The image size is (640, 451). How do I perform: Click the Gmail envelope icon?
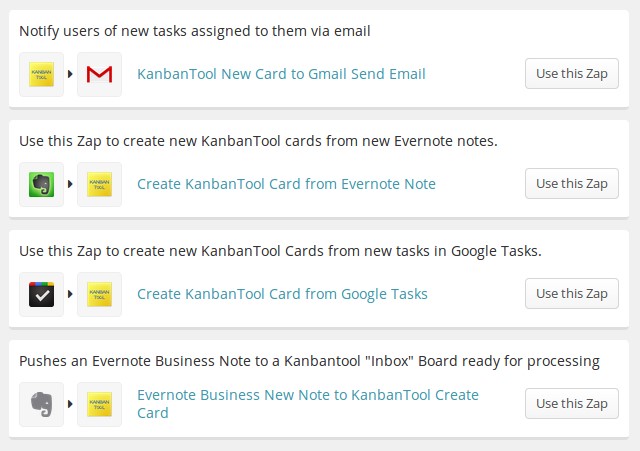tap(99, 74)
